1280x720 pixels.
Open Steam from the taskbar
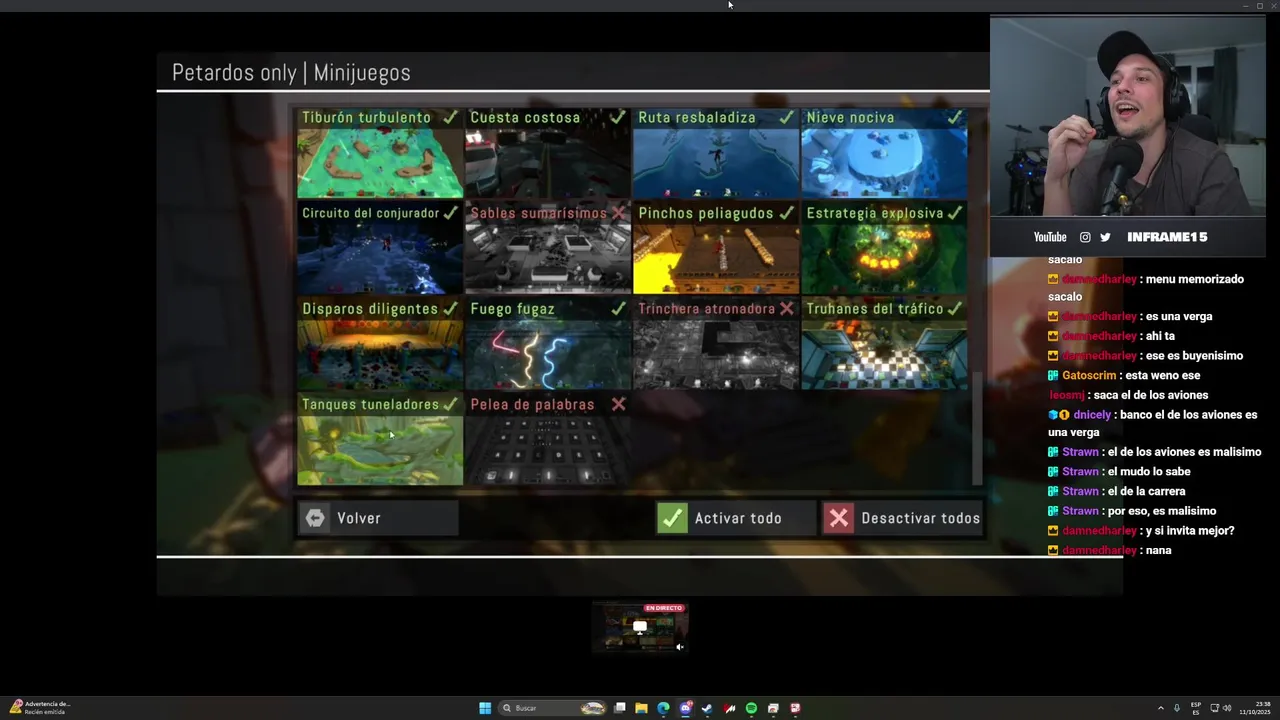point(707,708)
